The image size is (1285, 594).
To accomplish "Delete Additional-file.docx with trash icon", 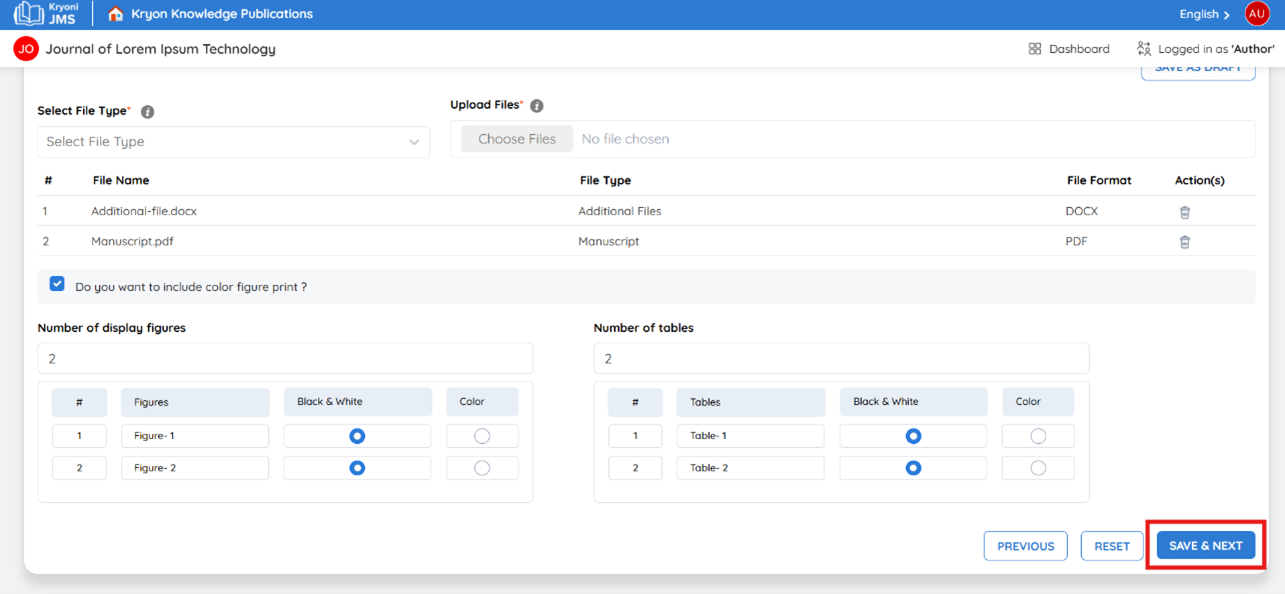I will click(x=1185, y=212).
